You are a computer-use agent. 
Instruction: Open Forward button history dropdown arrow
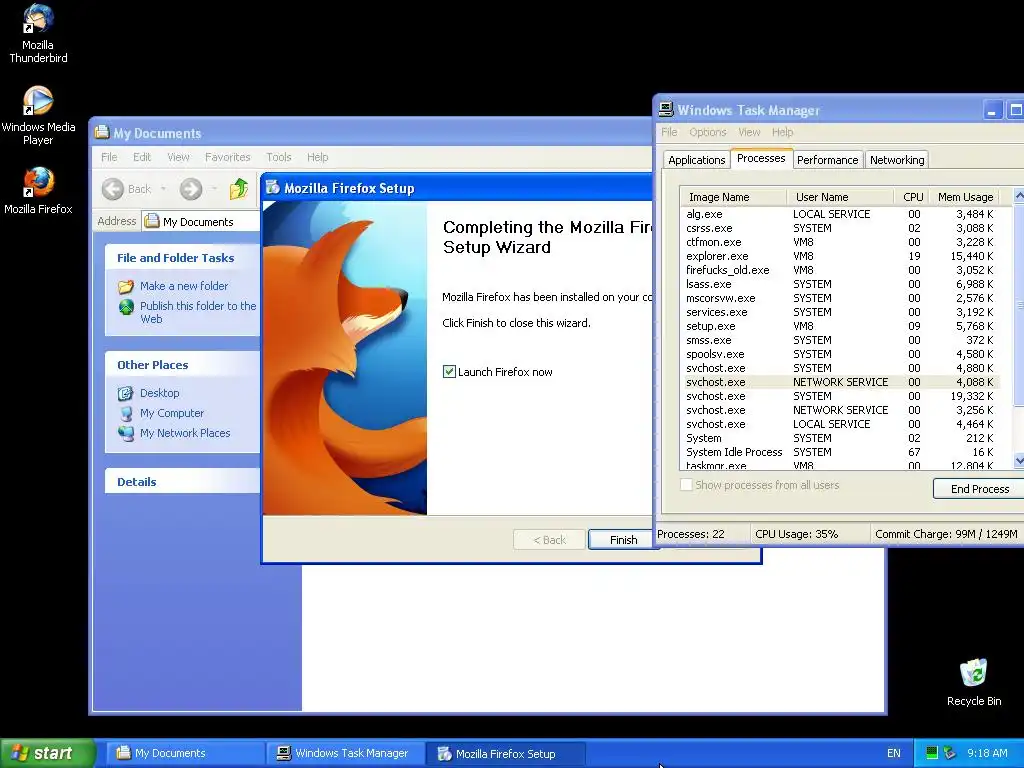(214, 189)
